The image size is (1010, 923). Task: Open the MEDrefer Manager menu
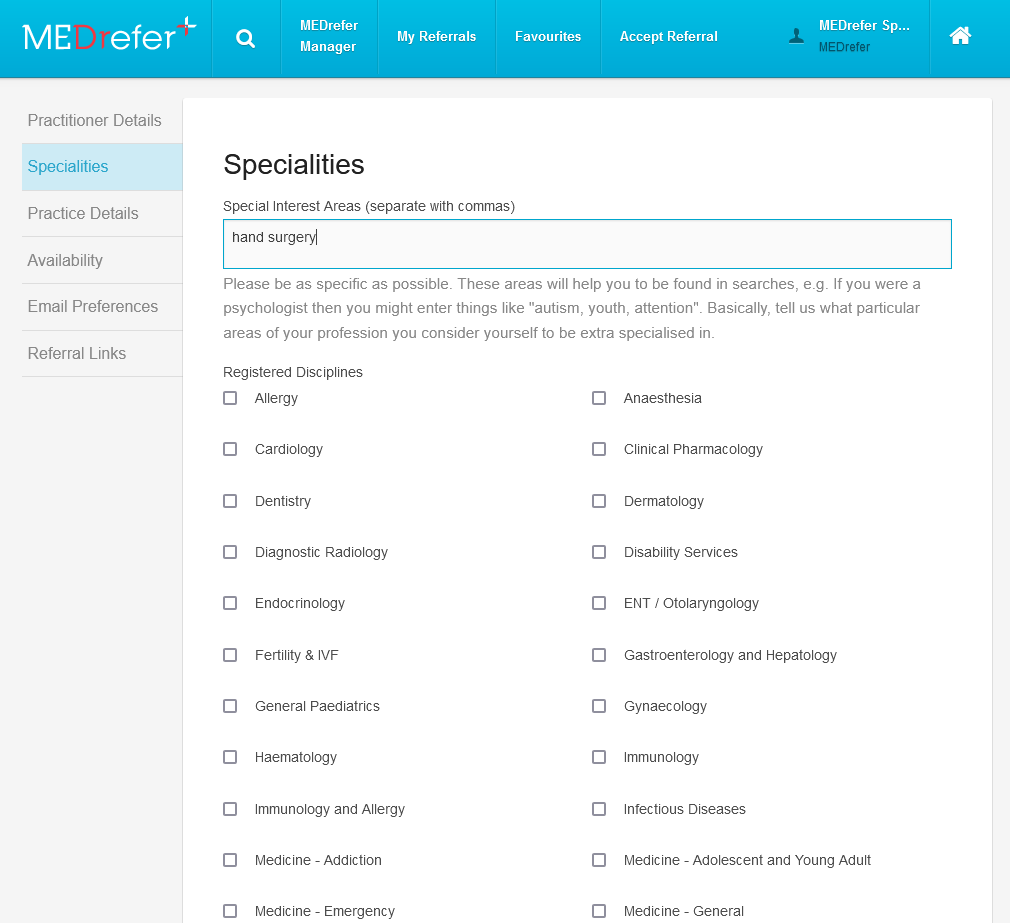coord(328,36)
